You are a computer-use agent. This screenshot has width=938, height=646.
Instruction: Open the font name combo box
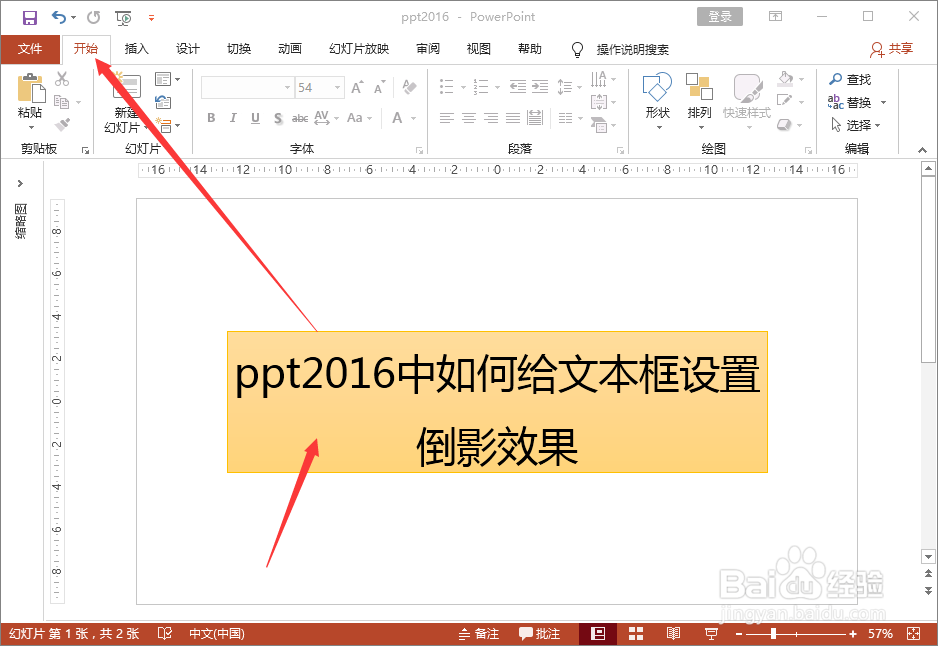click(x=247, y=87)
